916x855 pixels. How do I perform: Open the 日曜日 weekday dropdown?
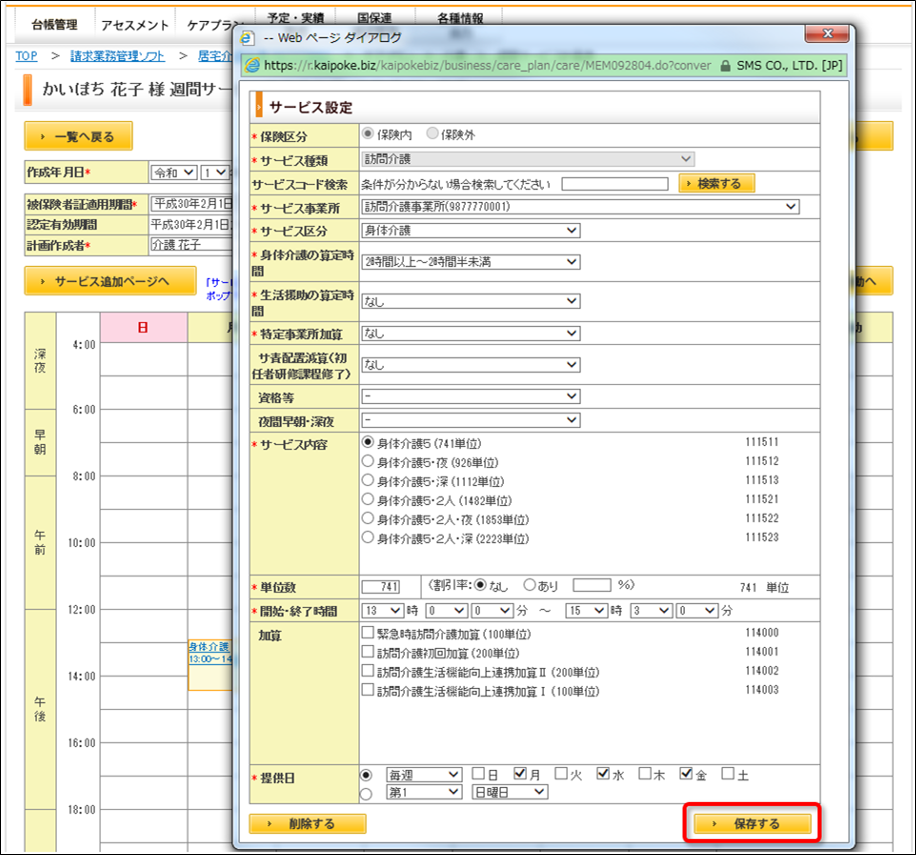click(510, 792)
